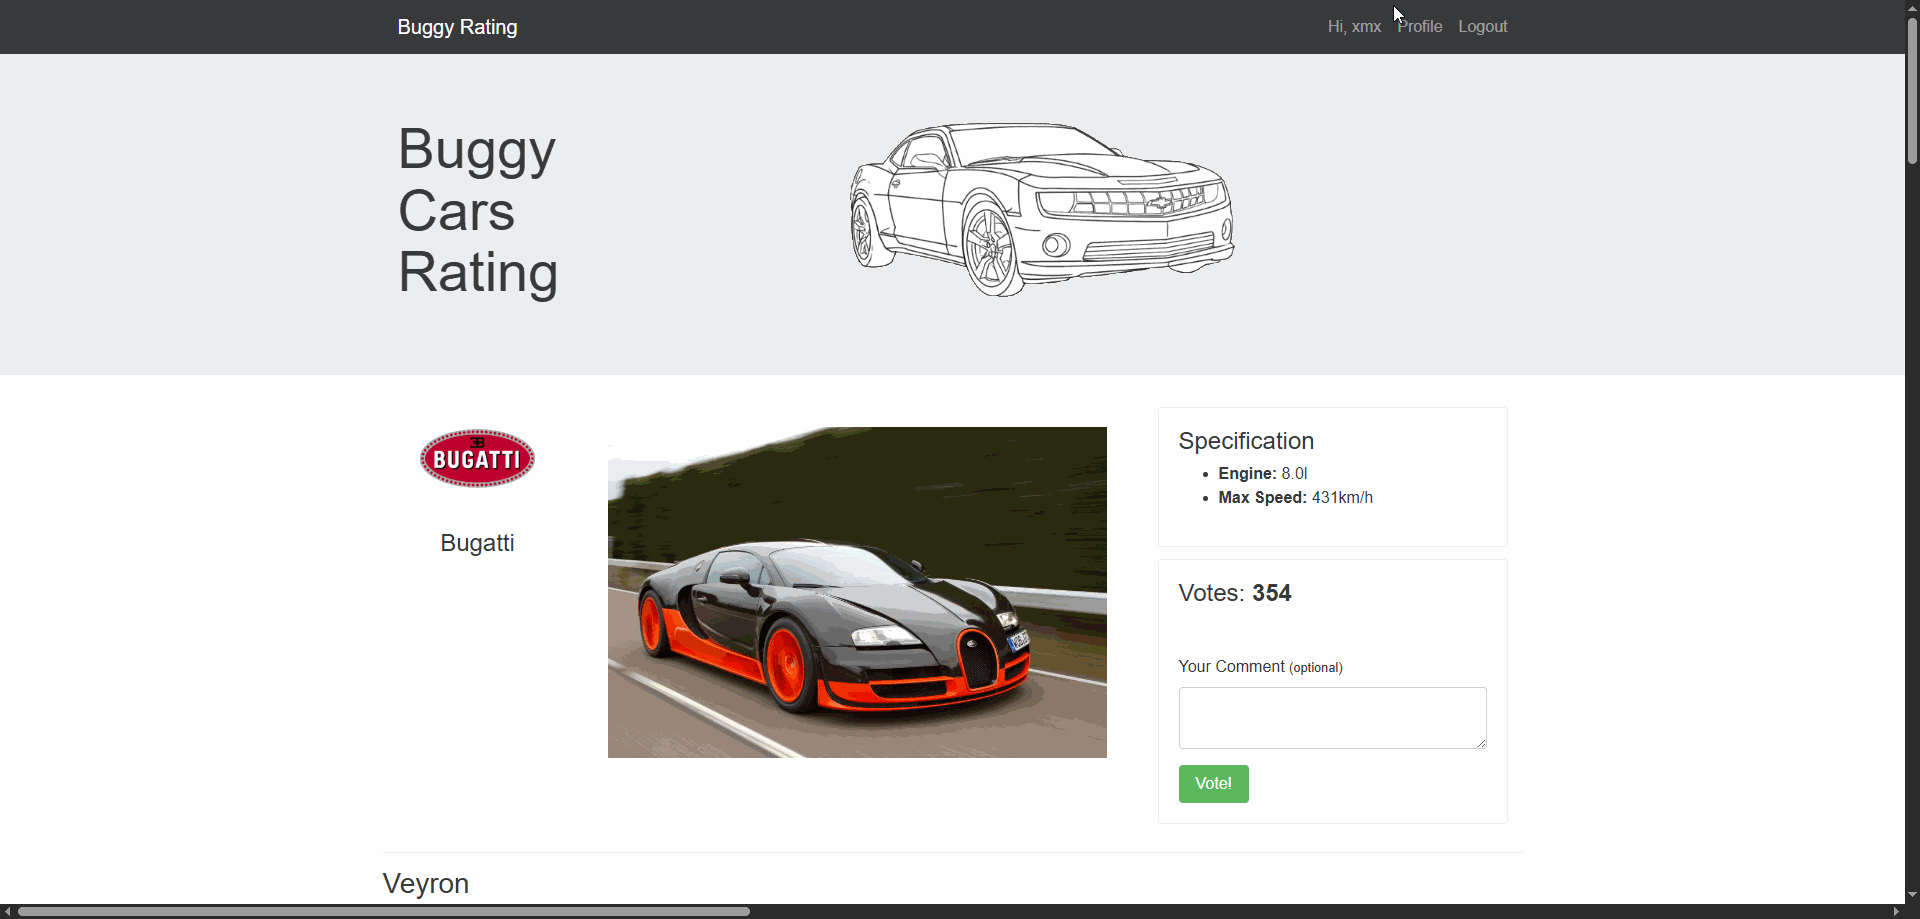Open the Profile page
1920x919 pixels.
point(1420,27)
